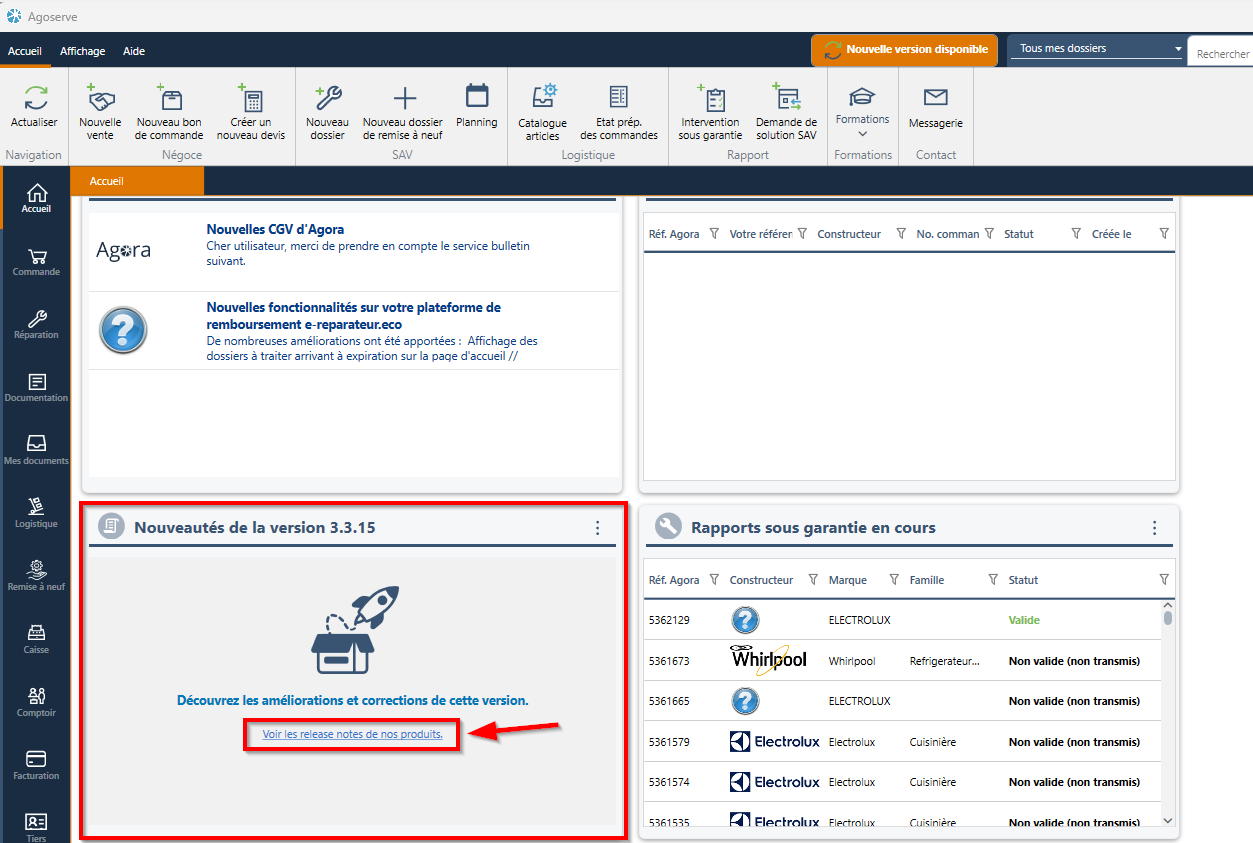Open Réparation in the sidebar

[36, 325]
